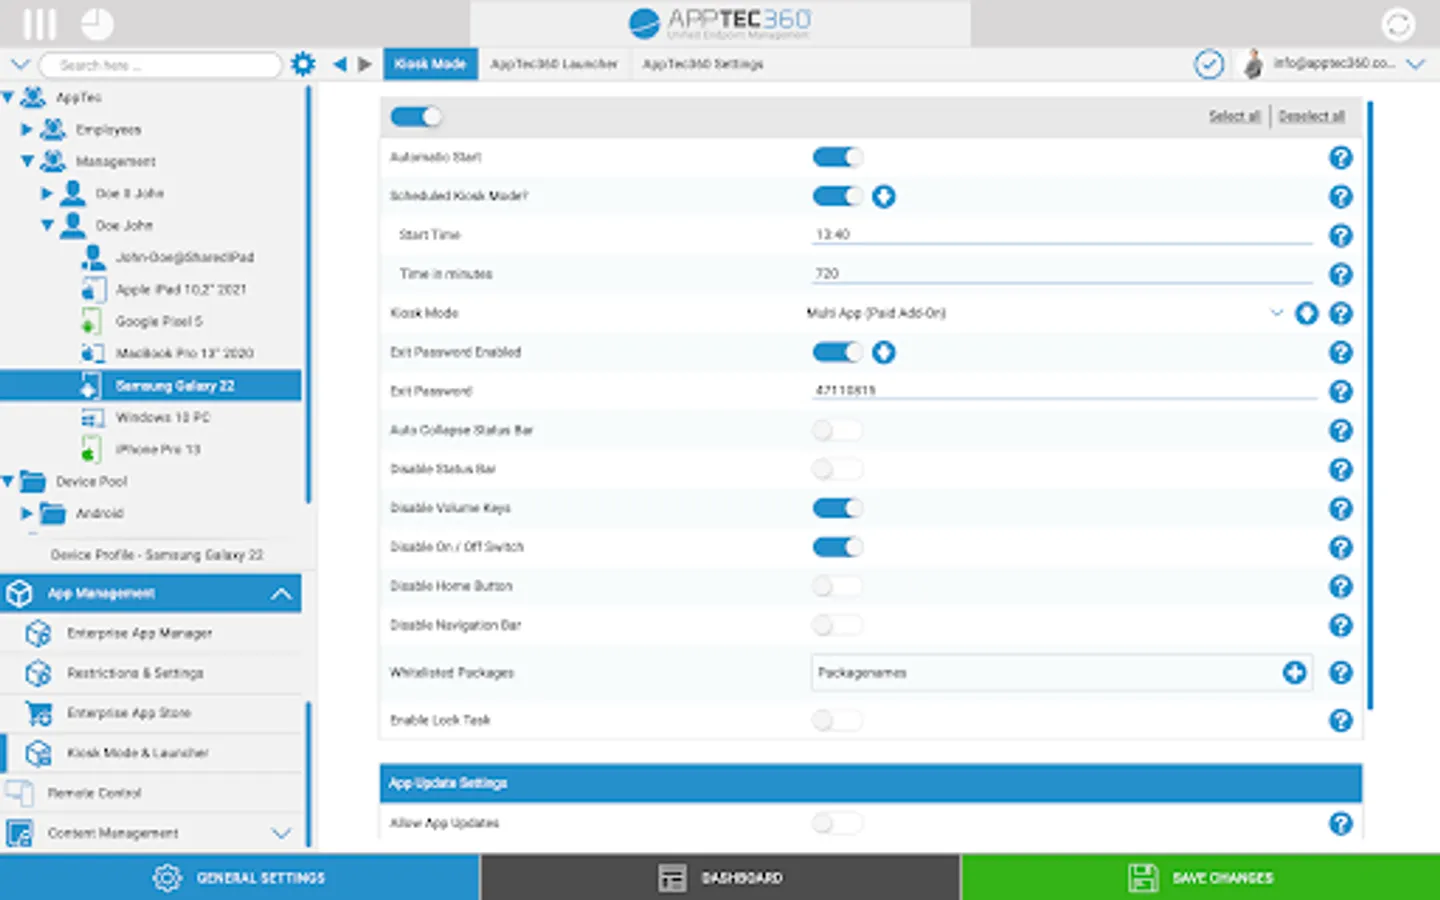Click Save Changes green button

pyautogui.click(x=1201, y=877)
